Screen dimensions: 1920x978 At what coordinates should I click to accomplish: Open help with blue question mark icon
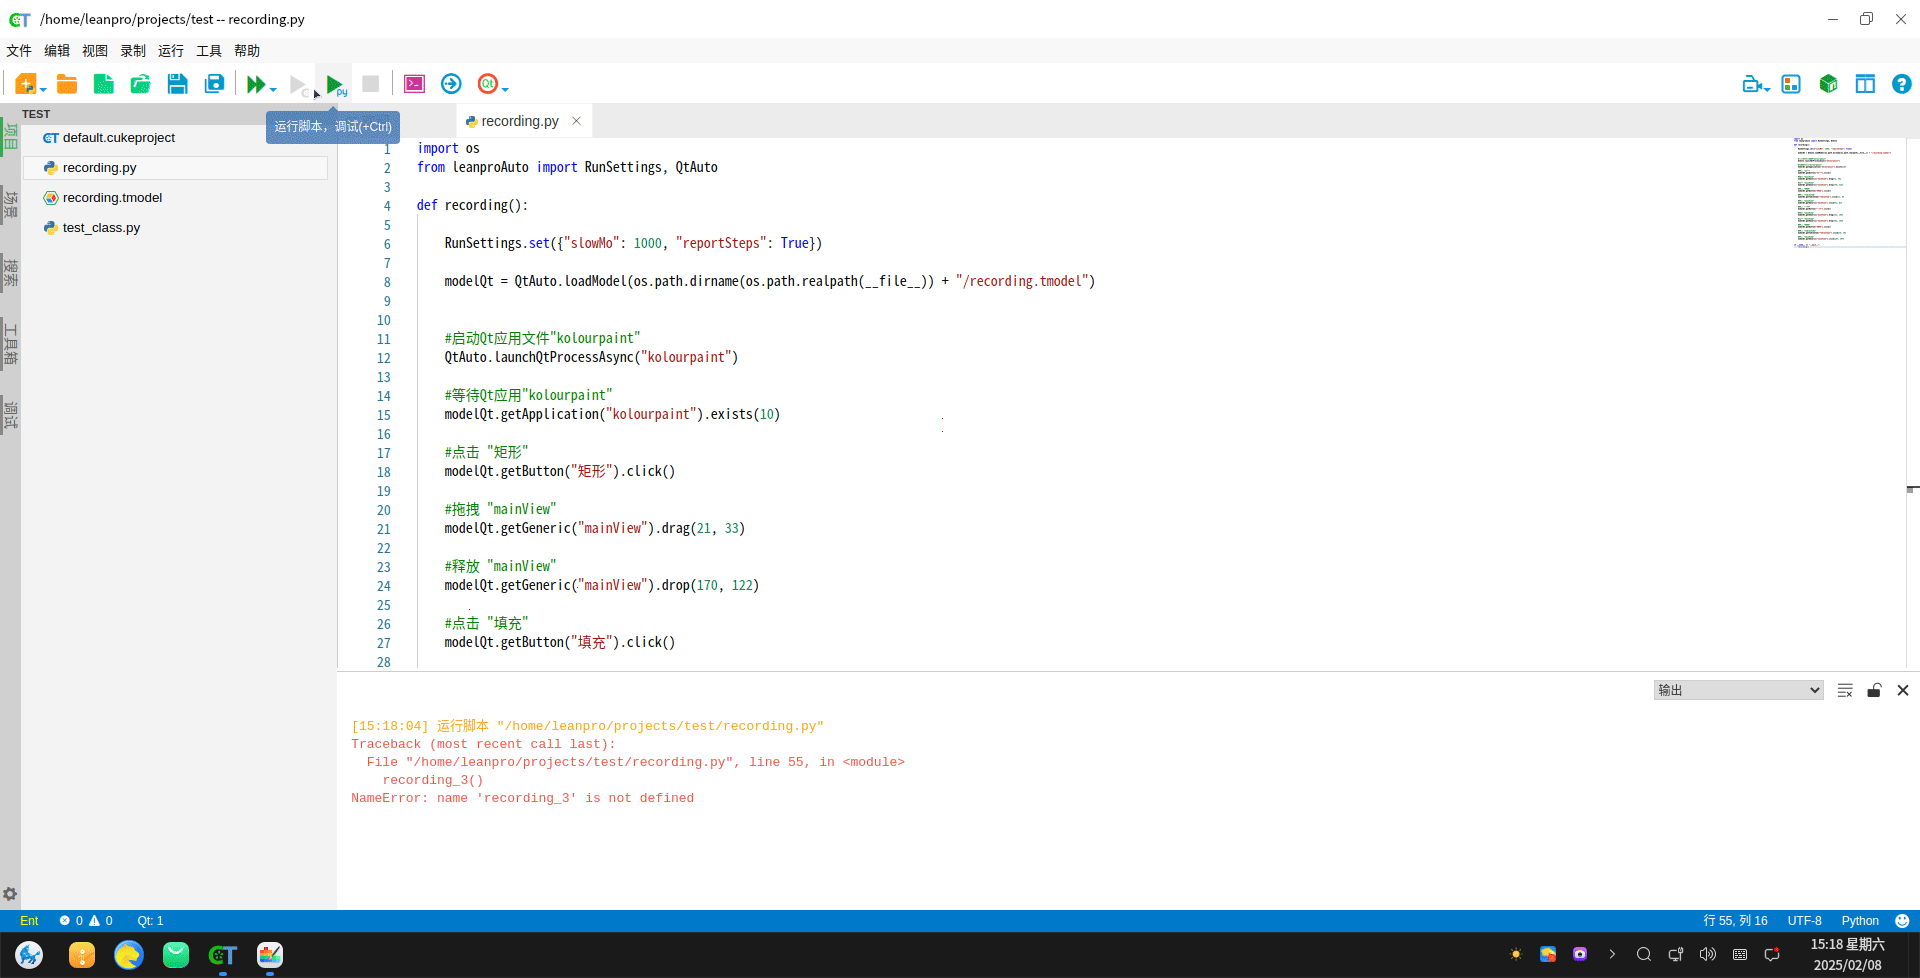[1902, 84]
